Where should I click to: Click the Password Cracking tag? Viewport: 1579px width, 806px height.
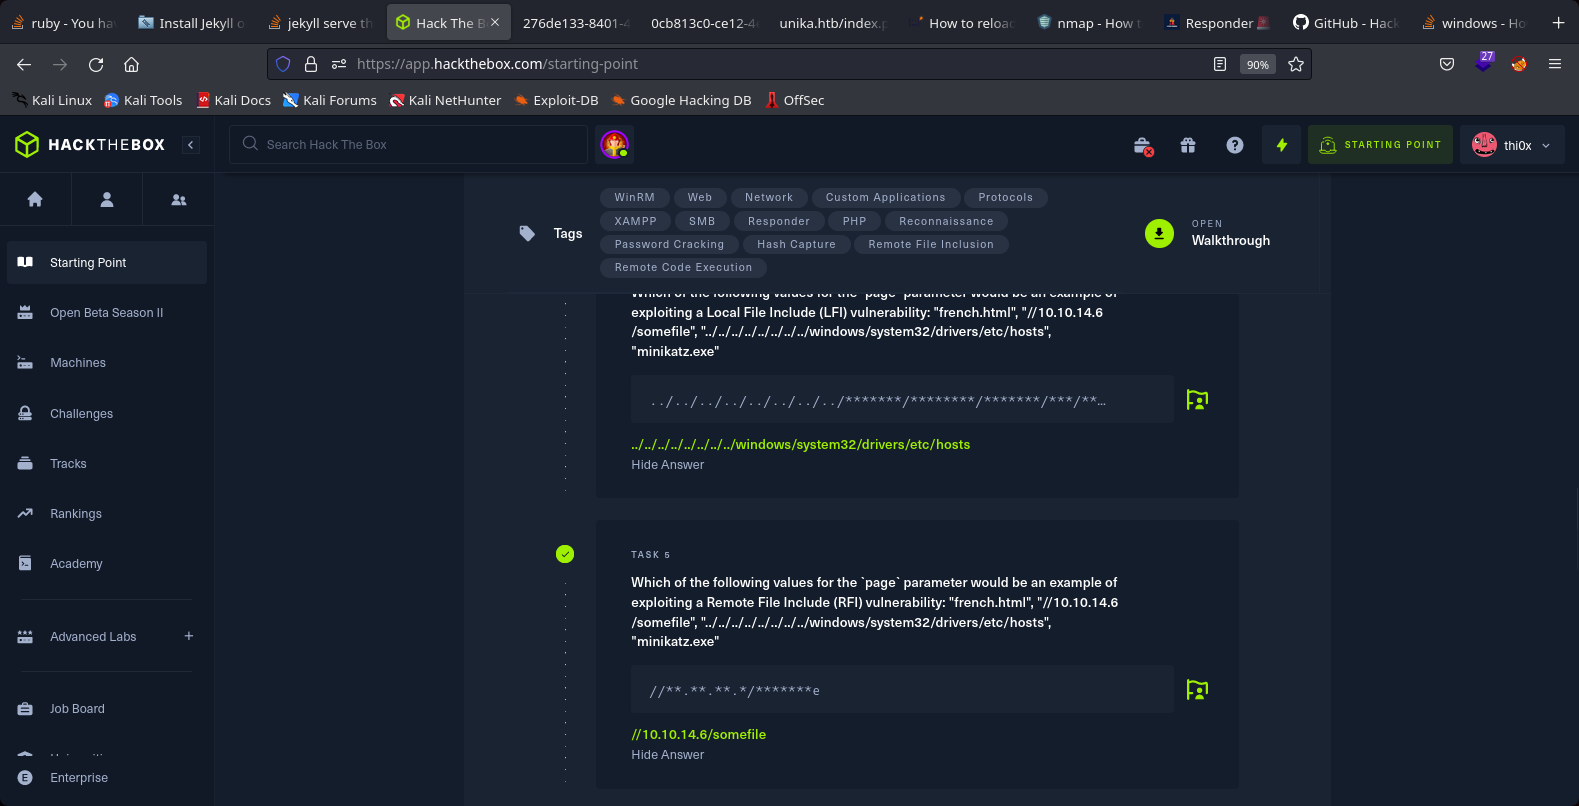pyautogui.click(x=670, y=244)
